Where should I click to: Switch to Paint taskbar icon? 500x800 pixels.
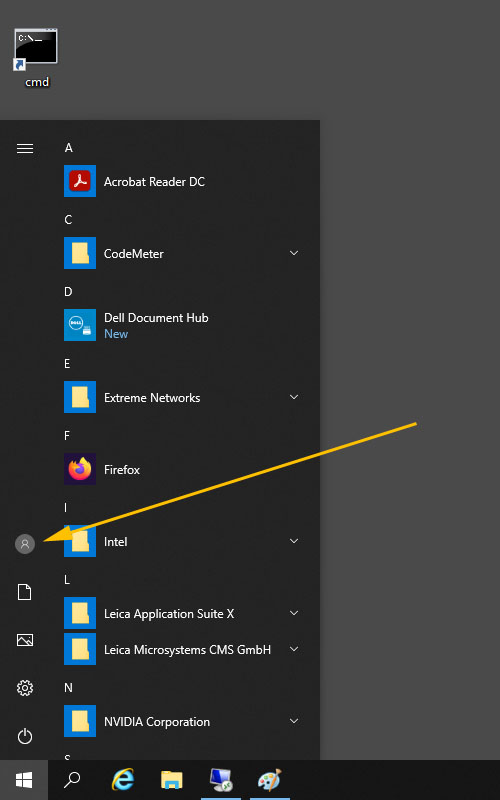(270, 780)
